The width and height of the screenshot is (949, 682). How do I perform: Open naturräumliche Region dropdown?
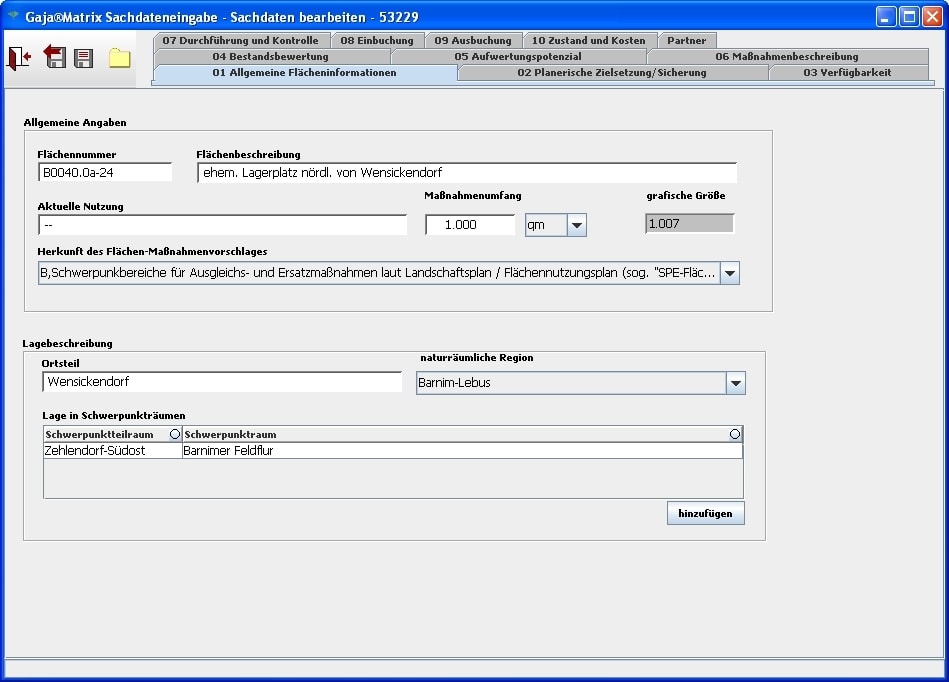point(735,383)
